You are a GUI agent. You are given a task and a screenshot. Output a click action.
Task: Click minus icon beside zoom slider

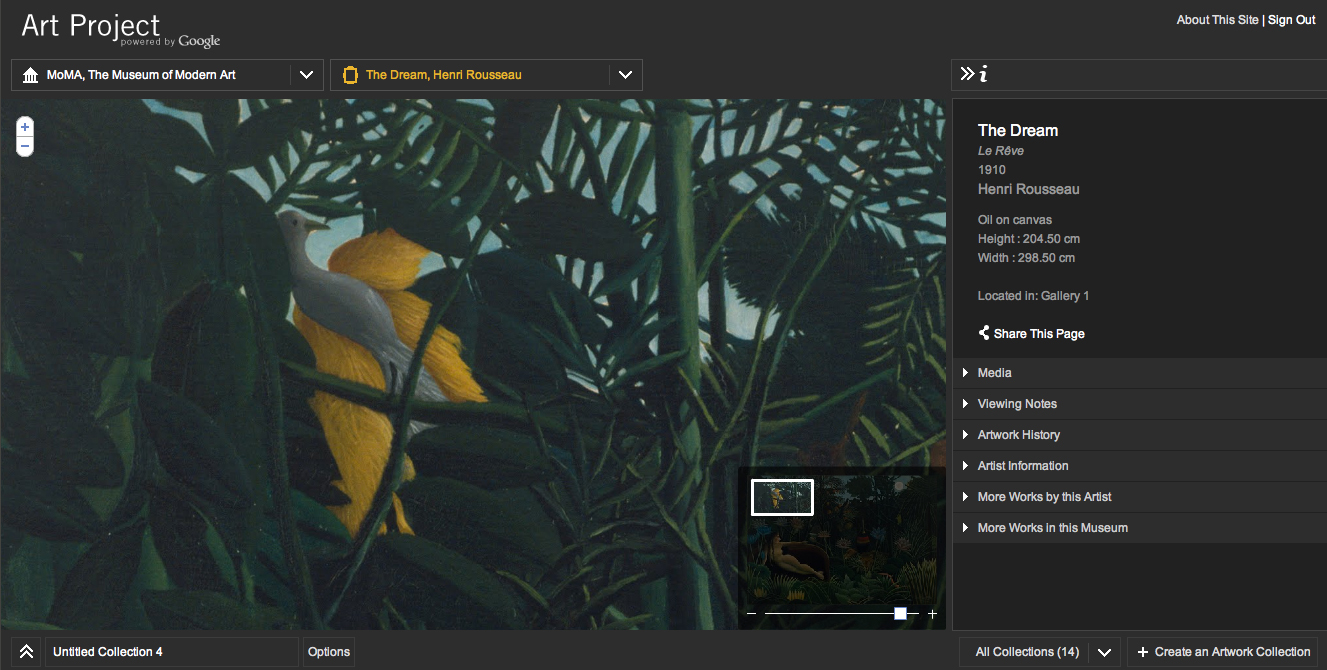(x=752, y=614)
